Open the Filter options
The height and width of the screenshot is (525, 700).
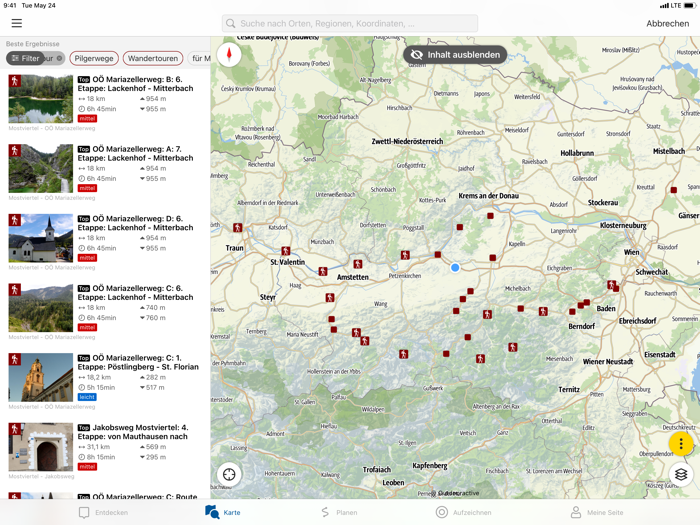click(26, 58)
